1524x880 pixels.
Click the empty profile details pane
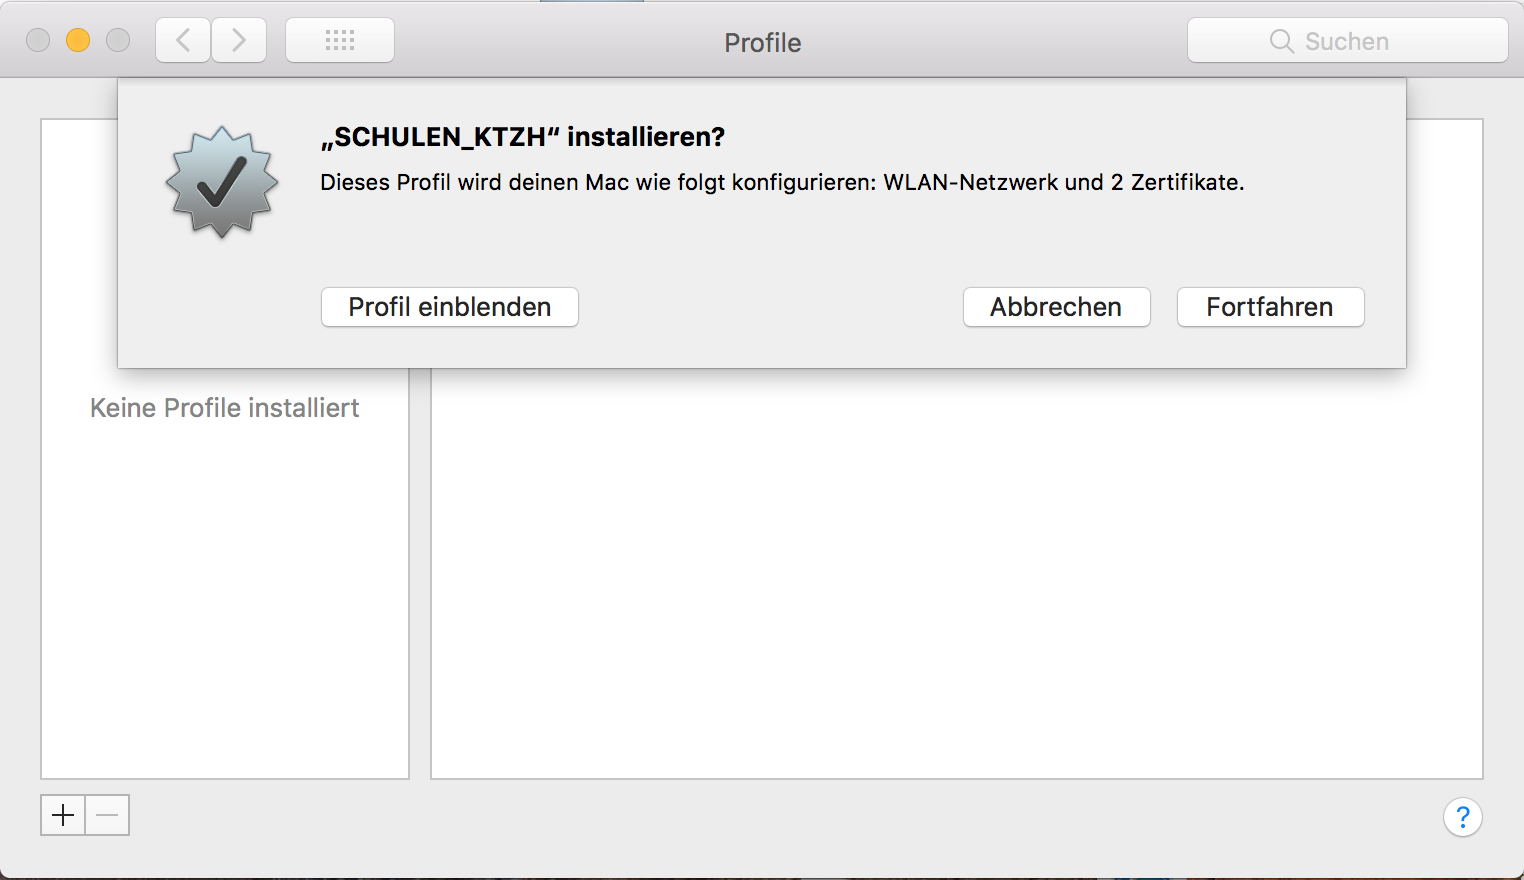click(x=956, y=580)
